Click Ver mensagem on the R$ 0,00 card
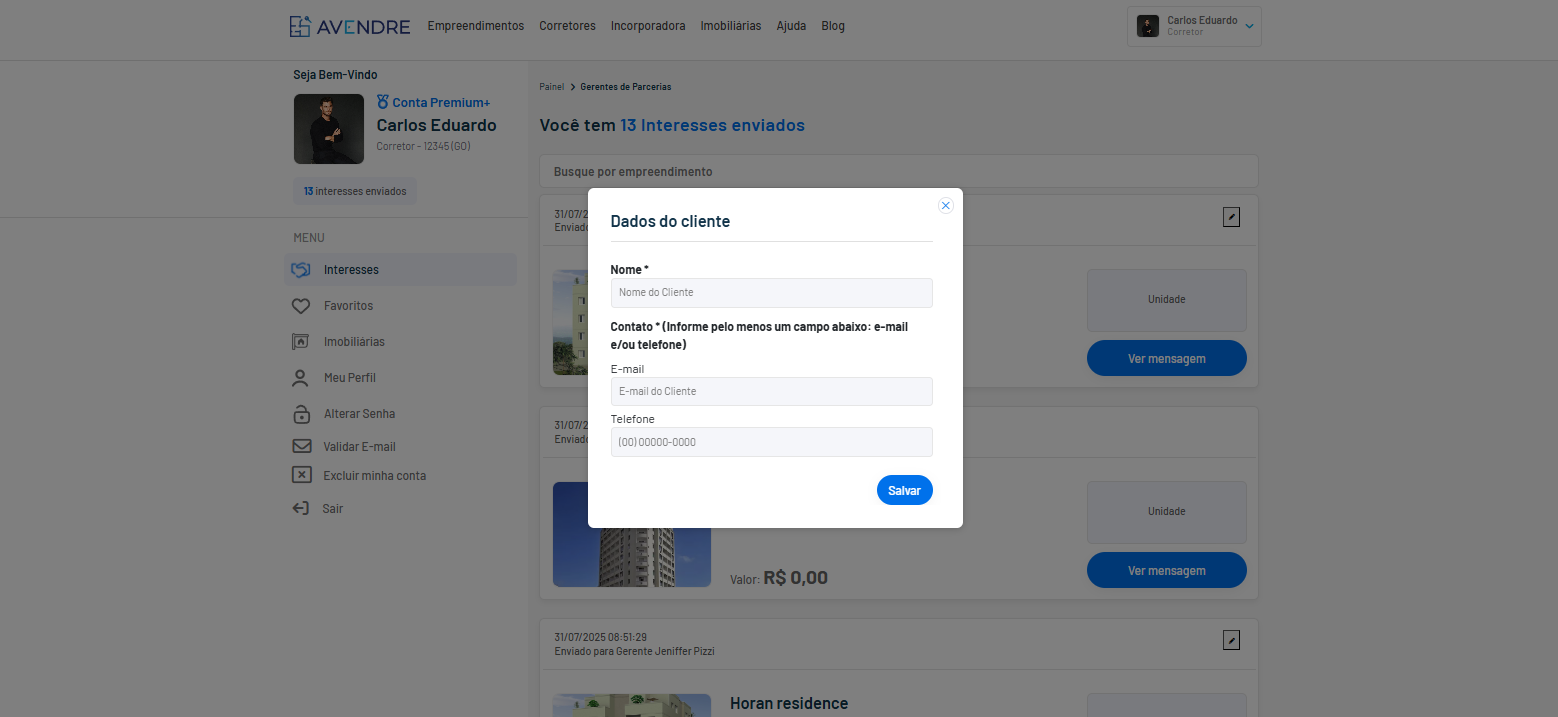Image resolution: width=1558 pixels, height=717 pixels. pos(1166,570)
